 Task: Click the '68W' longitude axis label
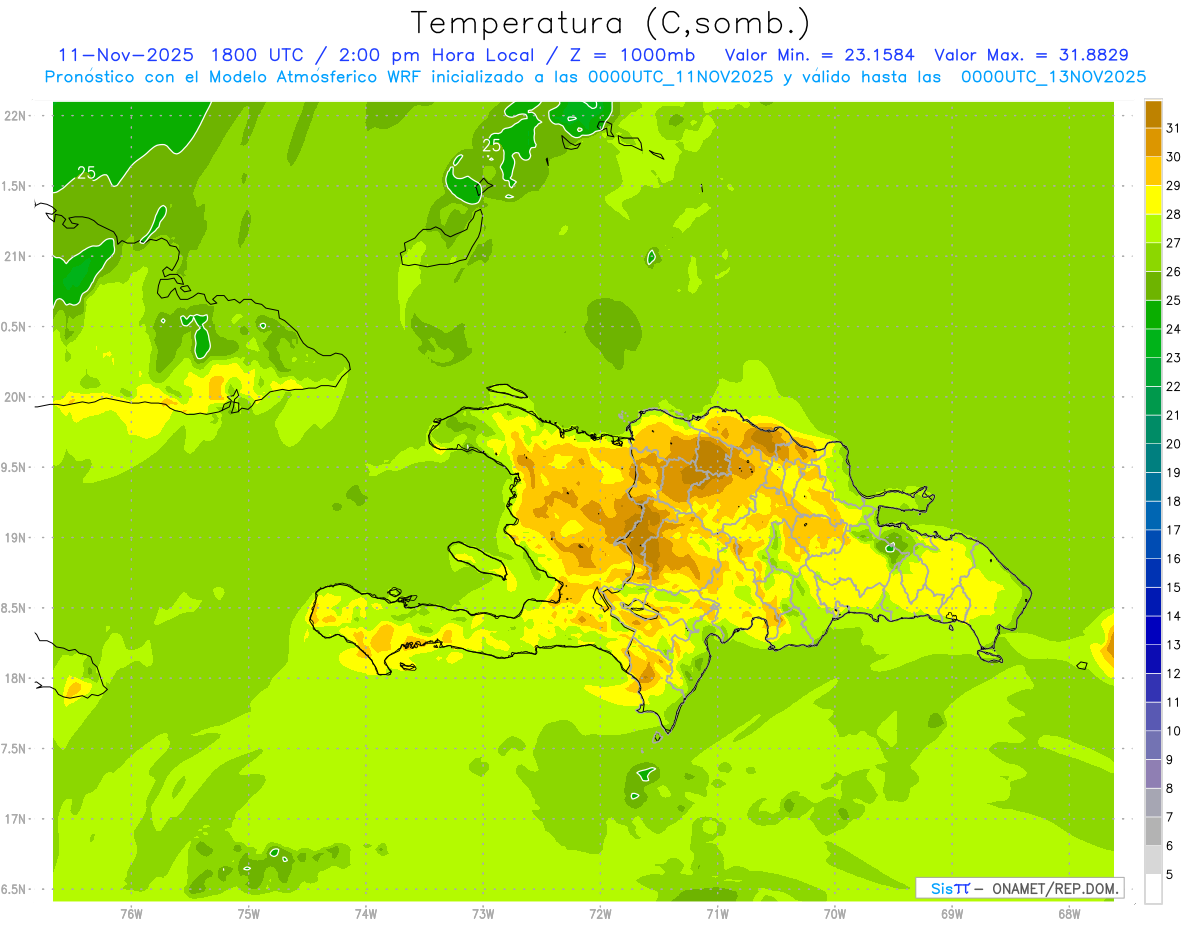point(1069,914)
